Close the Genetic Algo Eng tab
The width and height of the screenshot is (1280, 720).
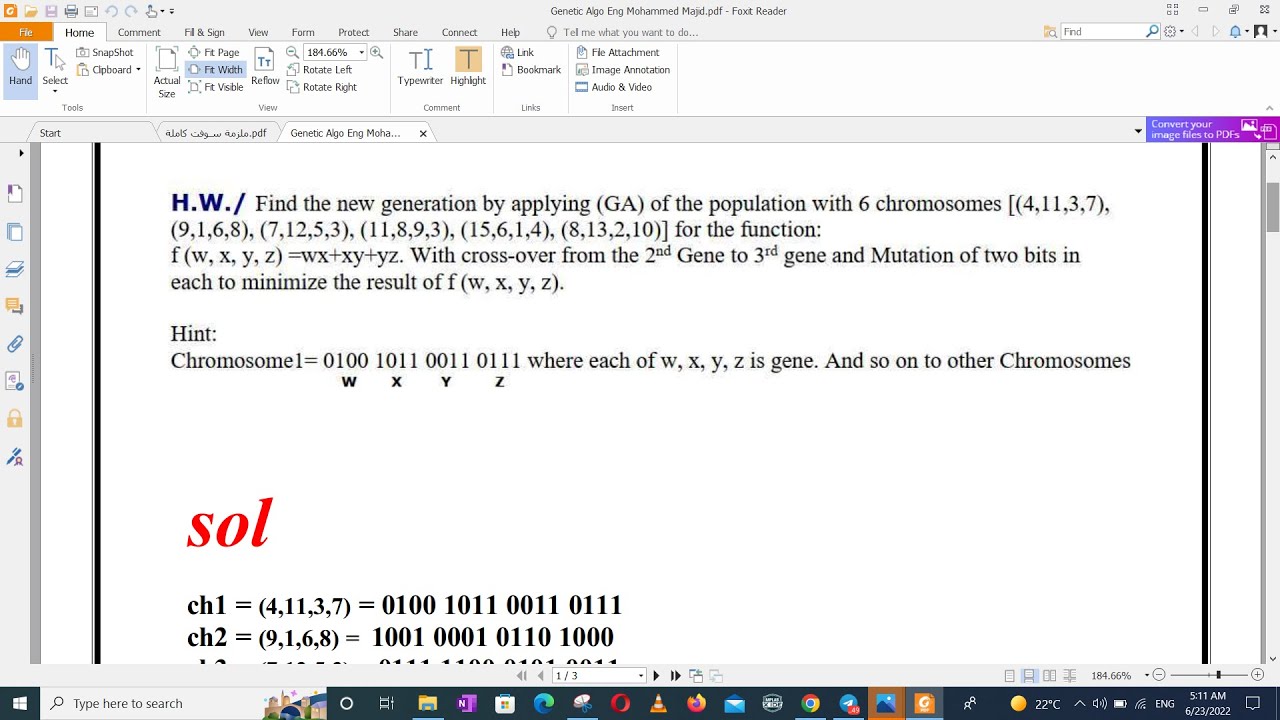[423, 133]
